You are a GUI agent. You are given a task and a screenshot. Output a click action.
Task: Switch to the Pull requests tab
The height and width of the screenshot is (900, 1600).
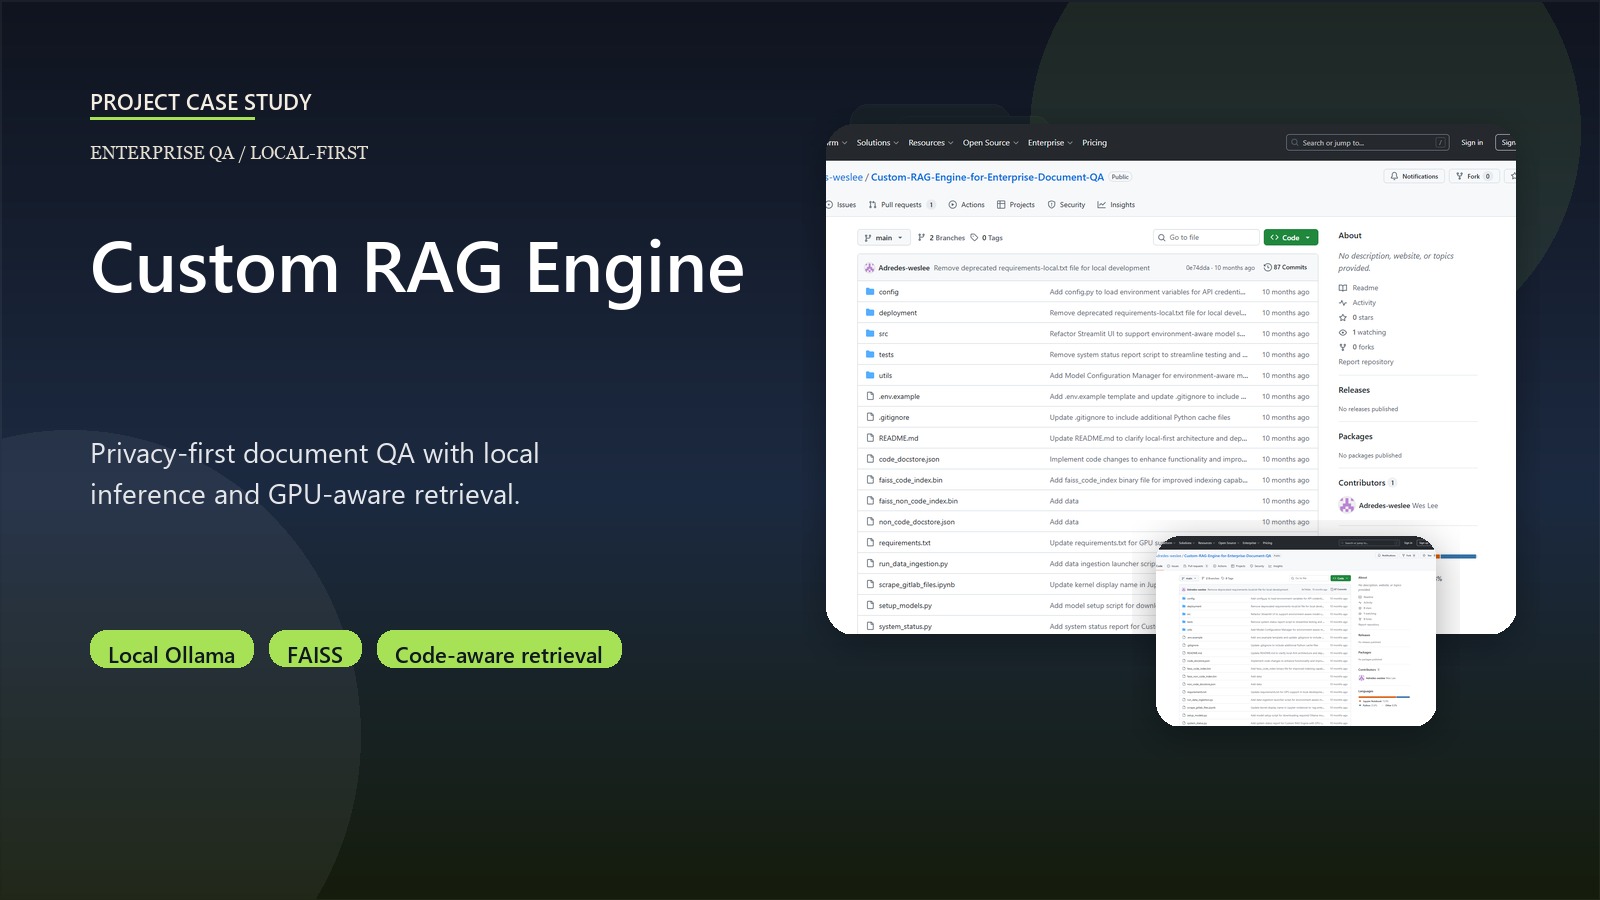(900, 204)
